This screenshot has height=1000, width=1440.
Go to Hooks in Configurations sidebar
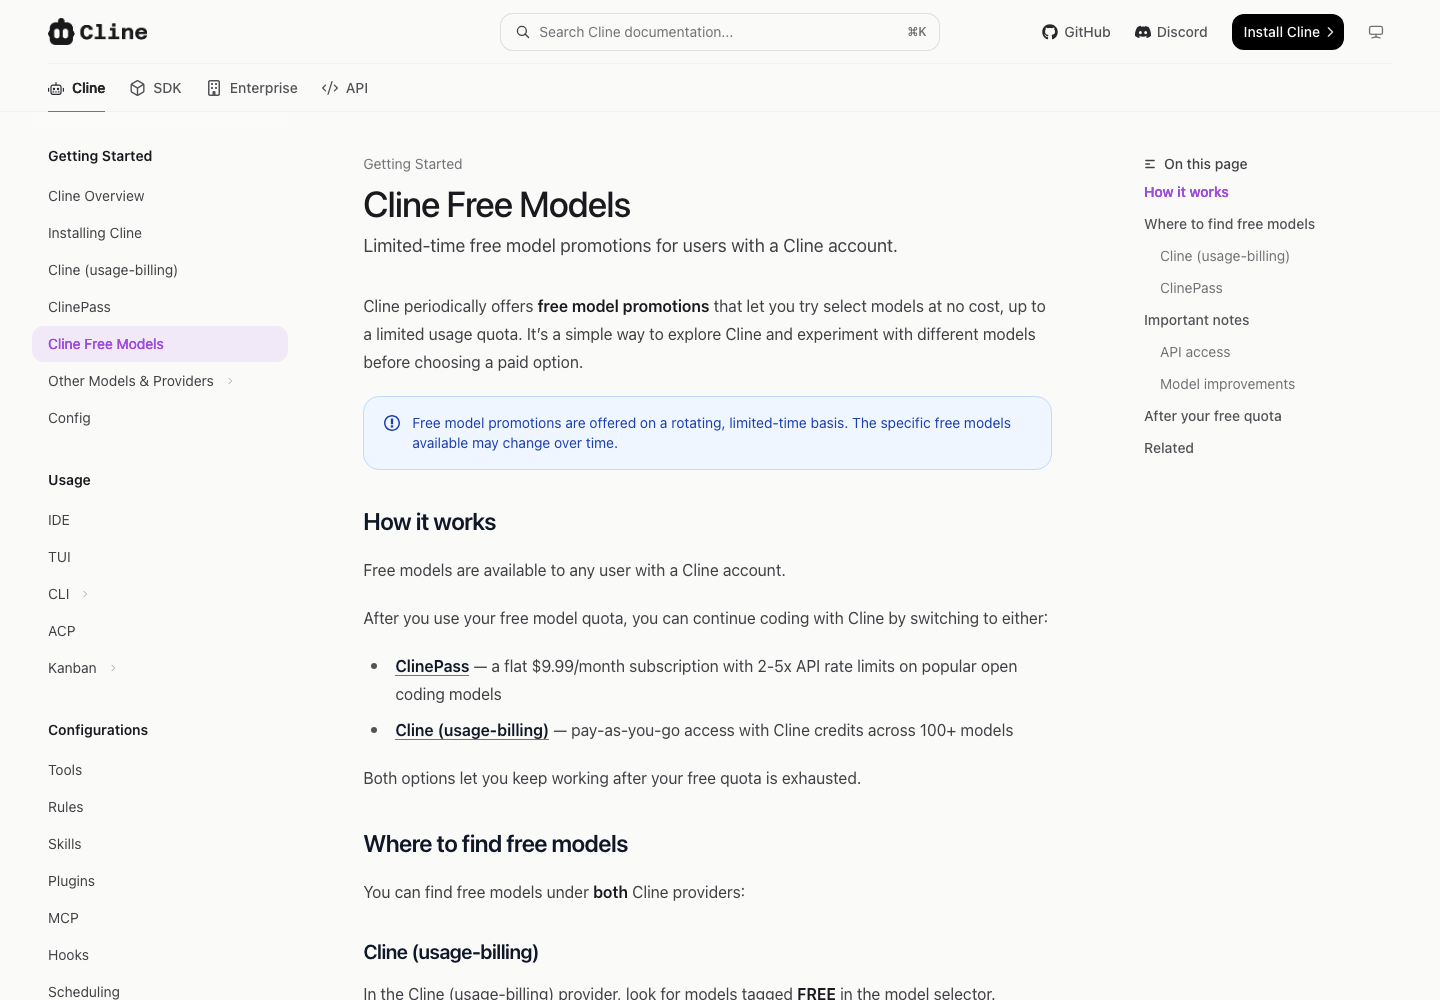[68, 955]
